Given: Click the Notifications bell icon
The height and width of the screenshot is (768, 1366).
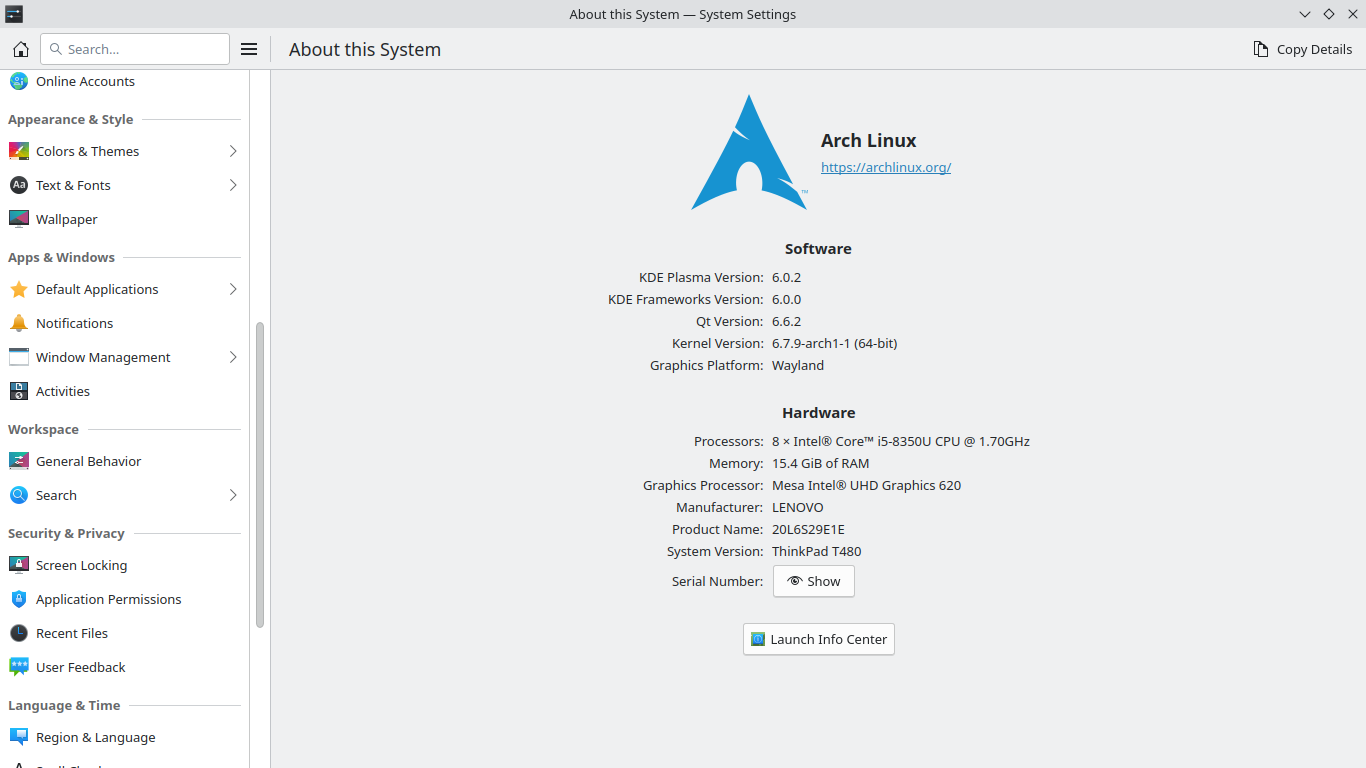Looking at the screenshot, I should (x=18, y=323).
